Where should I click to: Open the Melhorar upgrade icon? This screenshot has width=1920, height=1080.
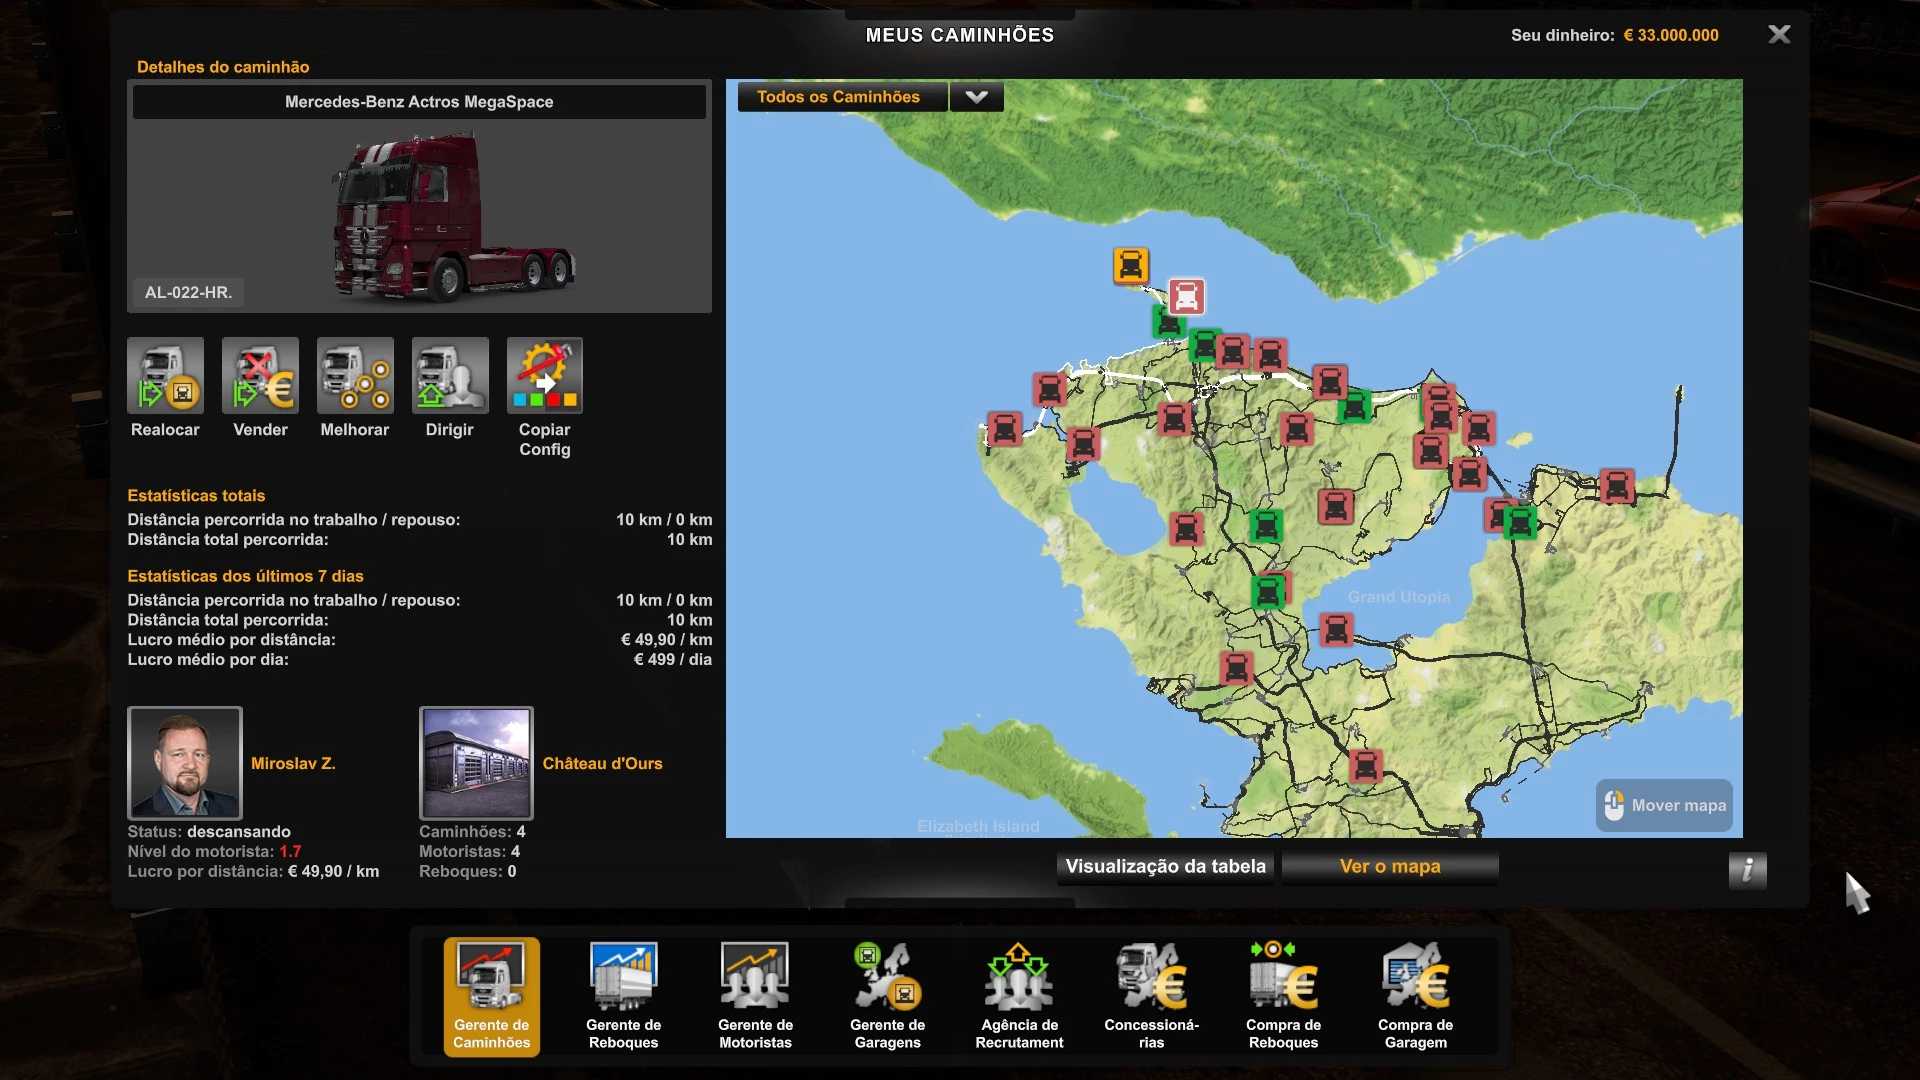pos(355,376)
